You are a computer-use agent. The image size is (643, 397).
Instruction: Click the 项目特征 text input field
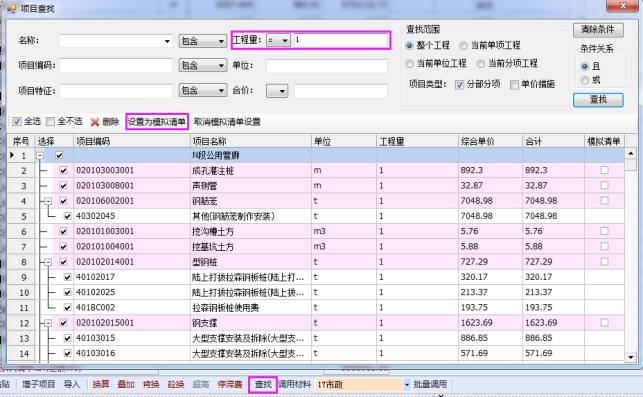click(x=116, y=91)
